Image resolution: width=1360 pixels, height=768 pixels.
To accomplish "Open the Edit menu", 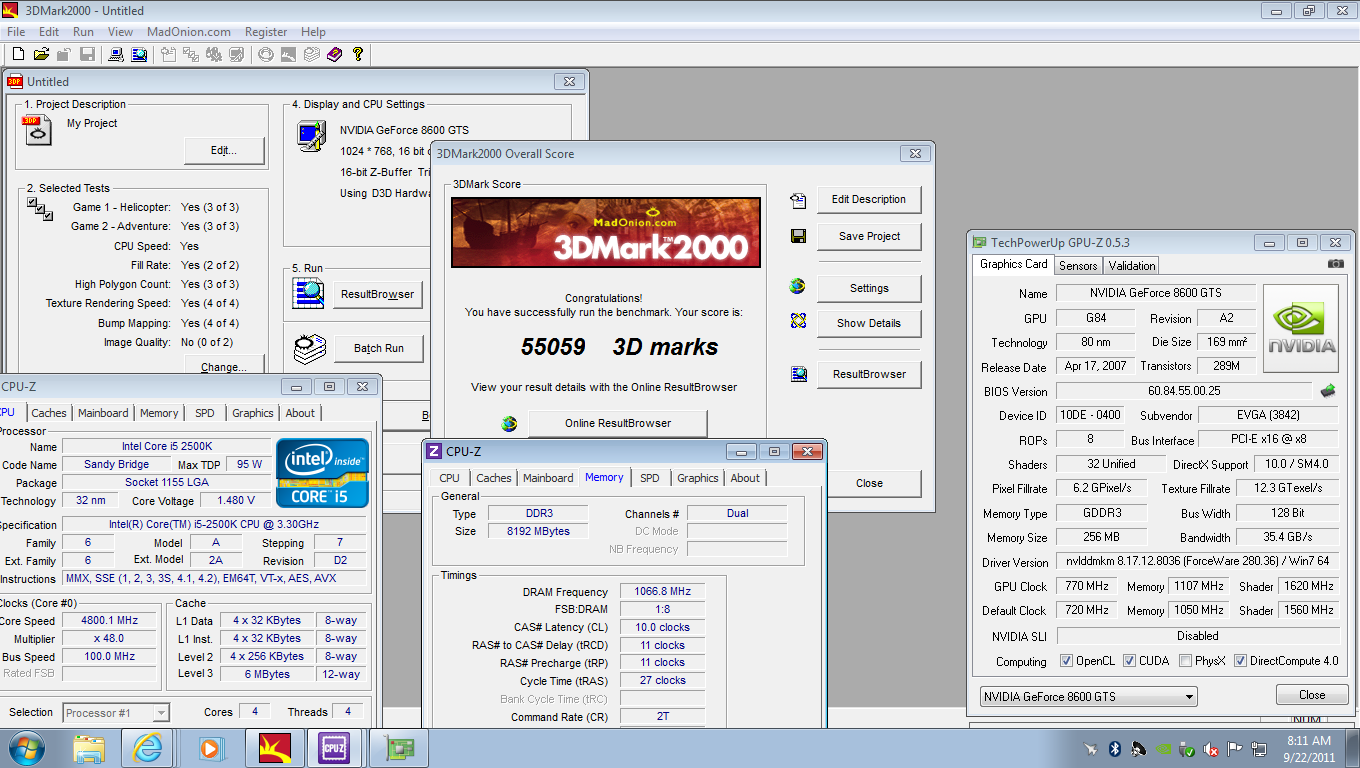I will [49, 32].
